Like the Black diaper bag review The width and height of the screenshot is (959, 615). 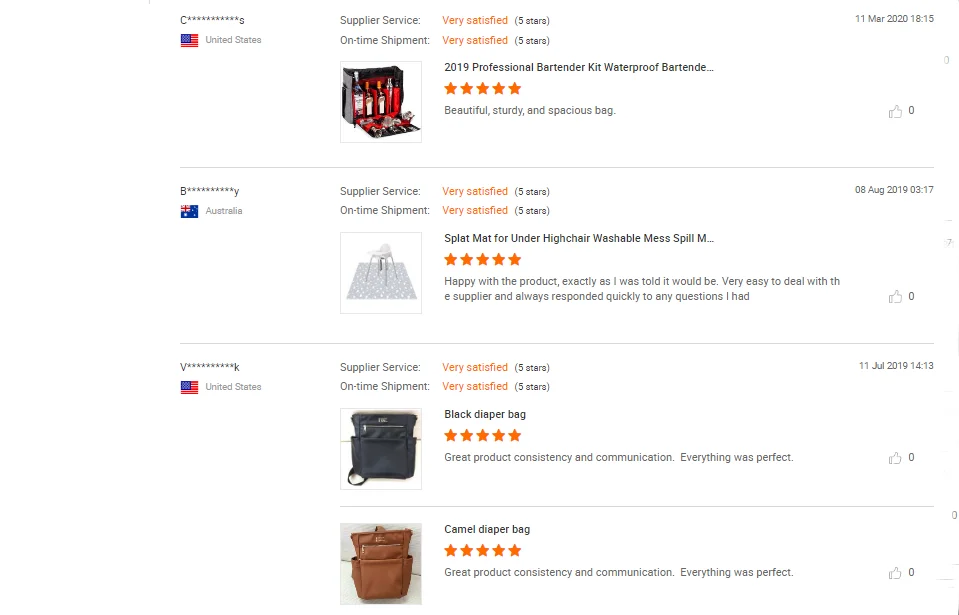click(x=895, y=458)
